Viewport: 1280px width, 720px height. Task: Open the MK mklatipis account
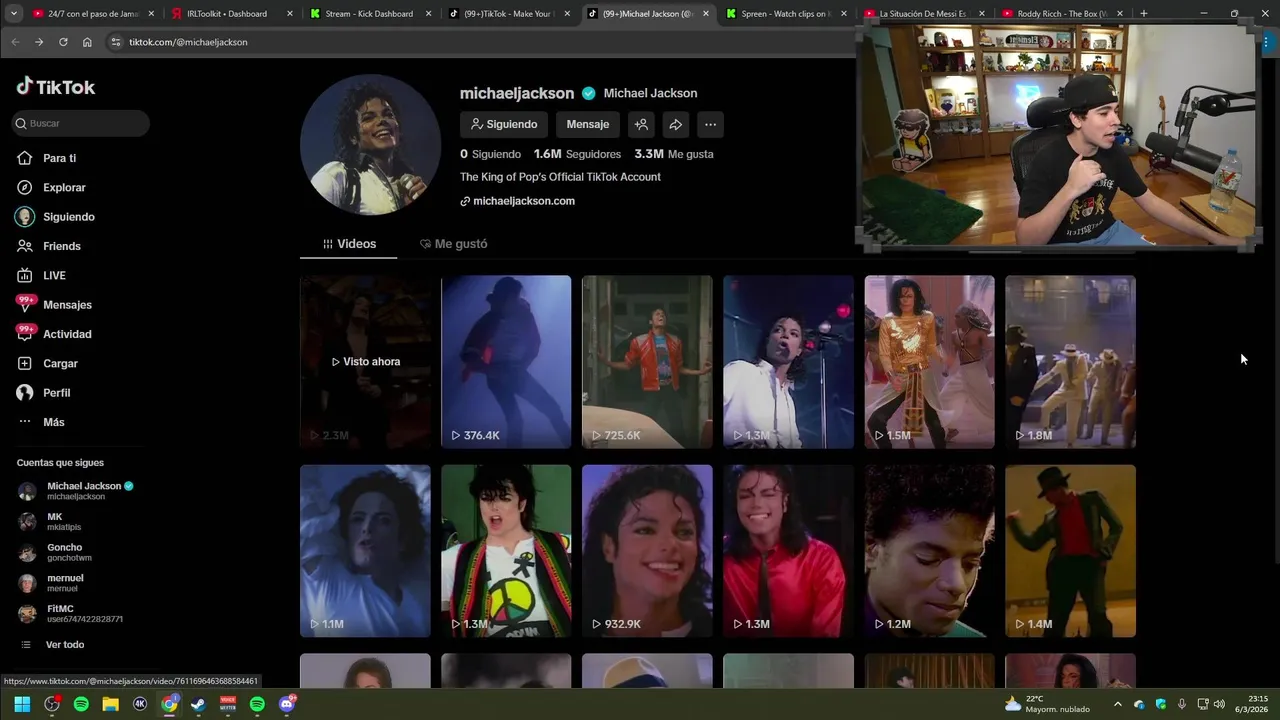pyautogui.click(x=50, y=521)
